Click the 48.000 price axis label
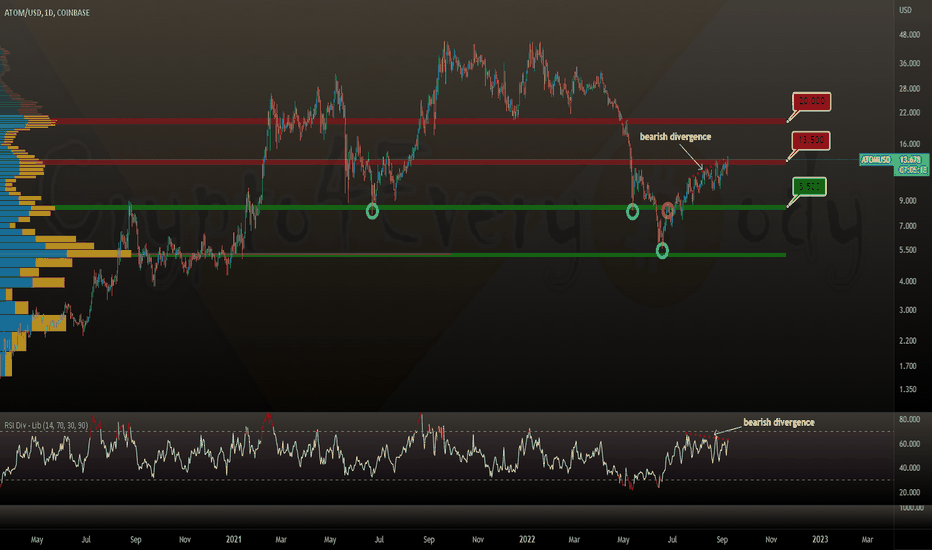This screenshot has width=932, height=550. pos(910,35)
